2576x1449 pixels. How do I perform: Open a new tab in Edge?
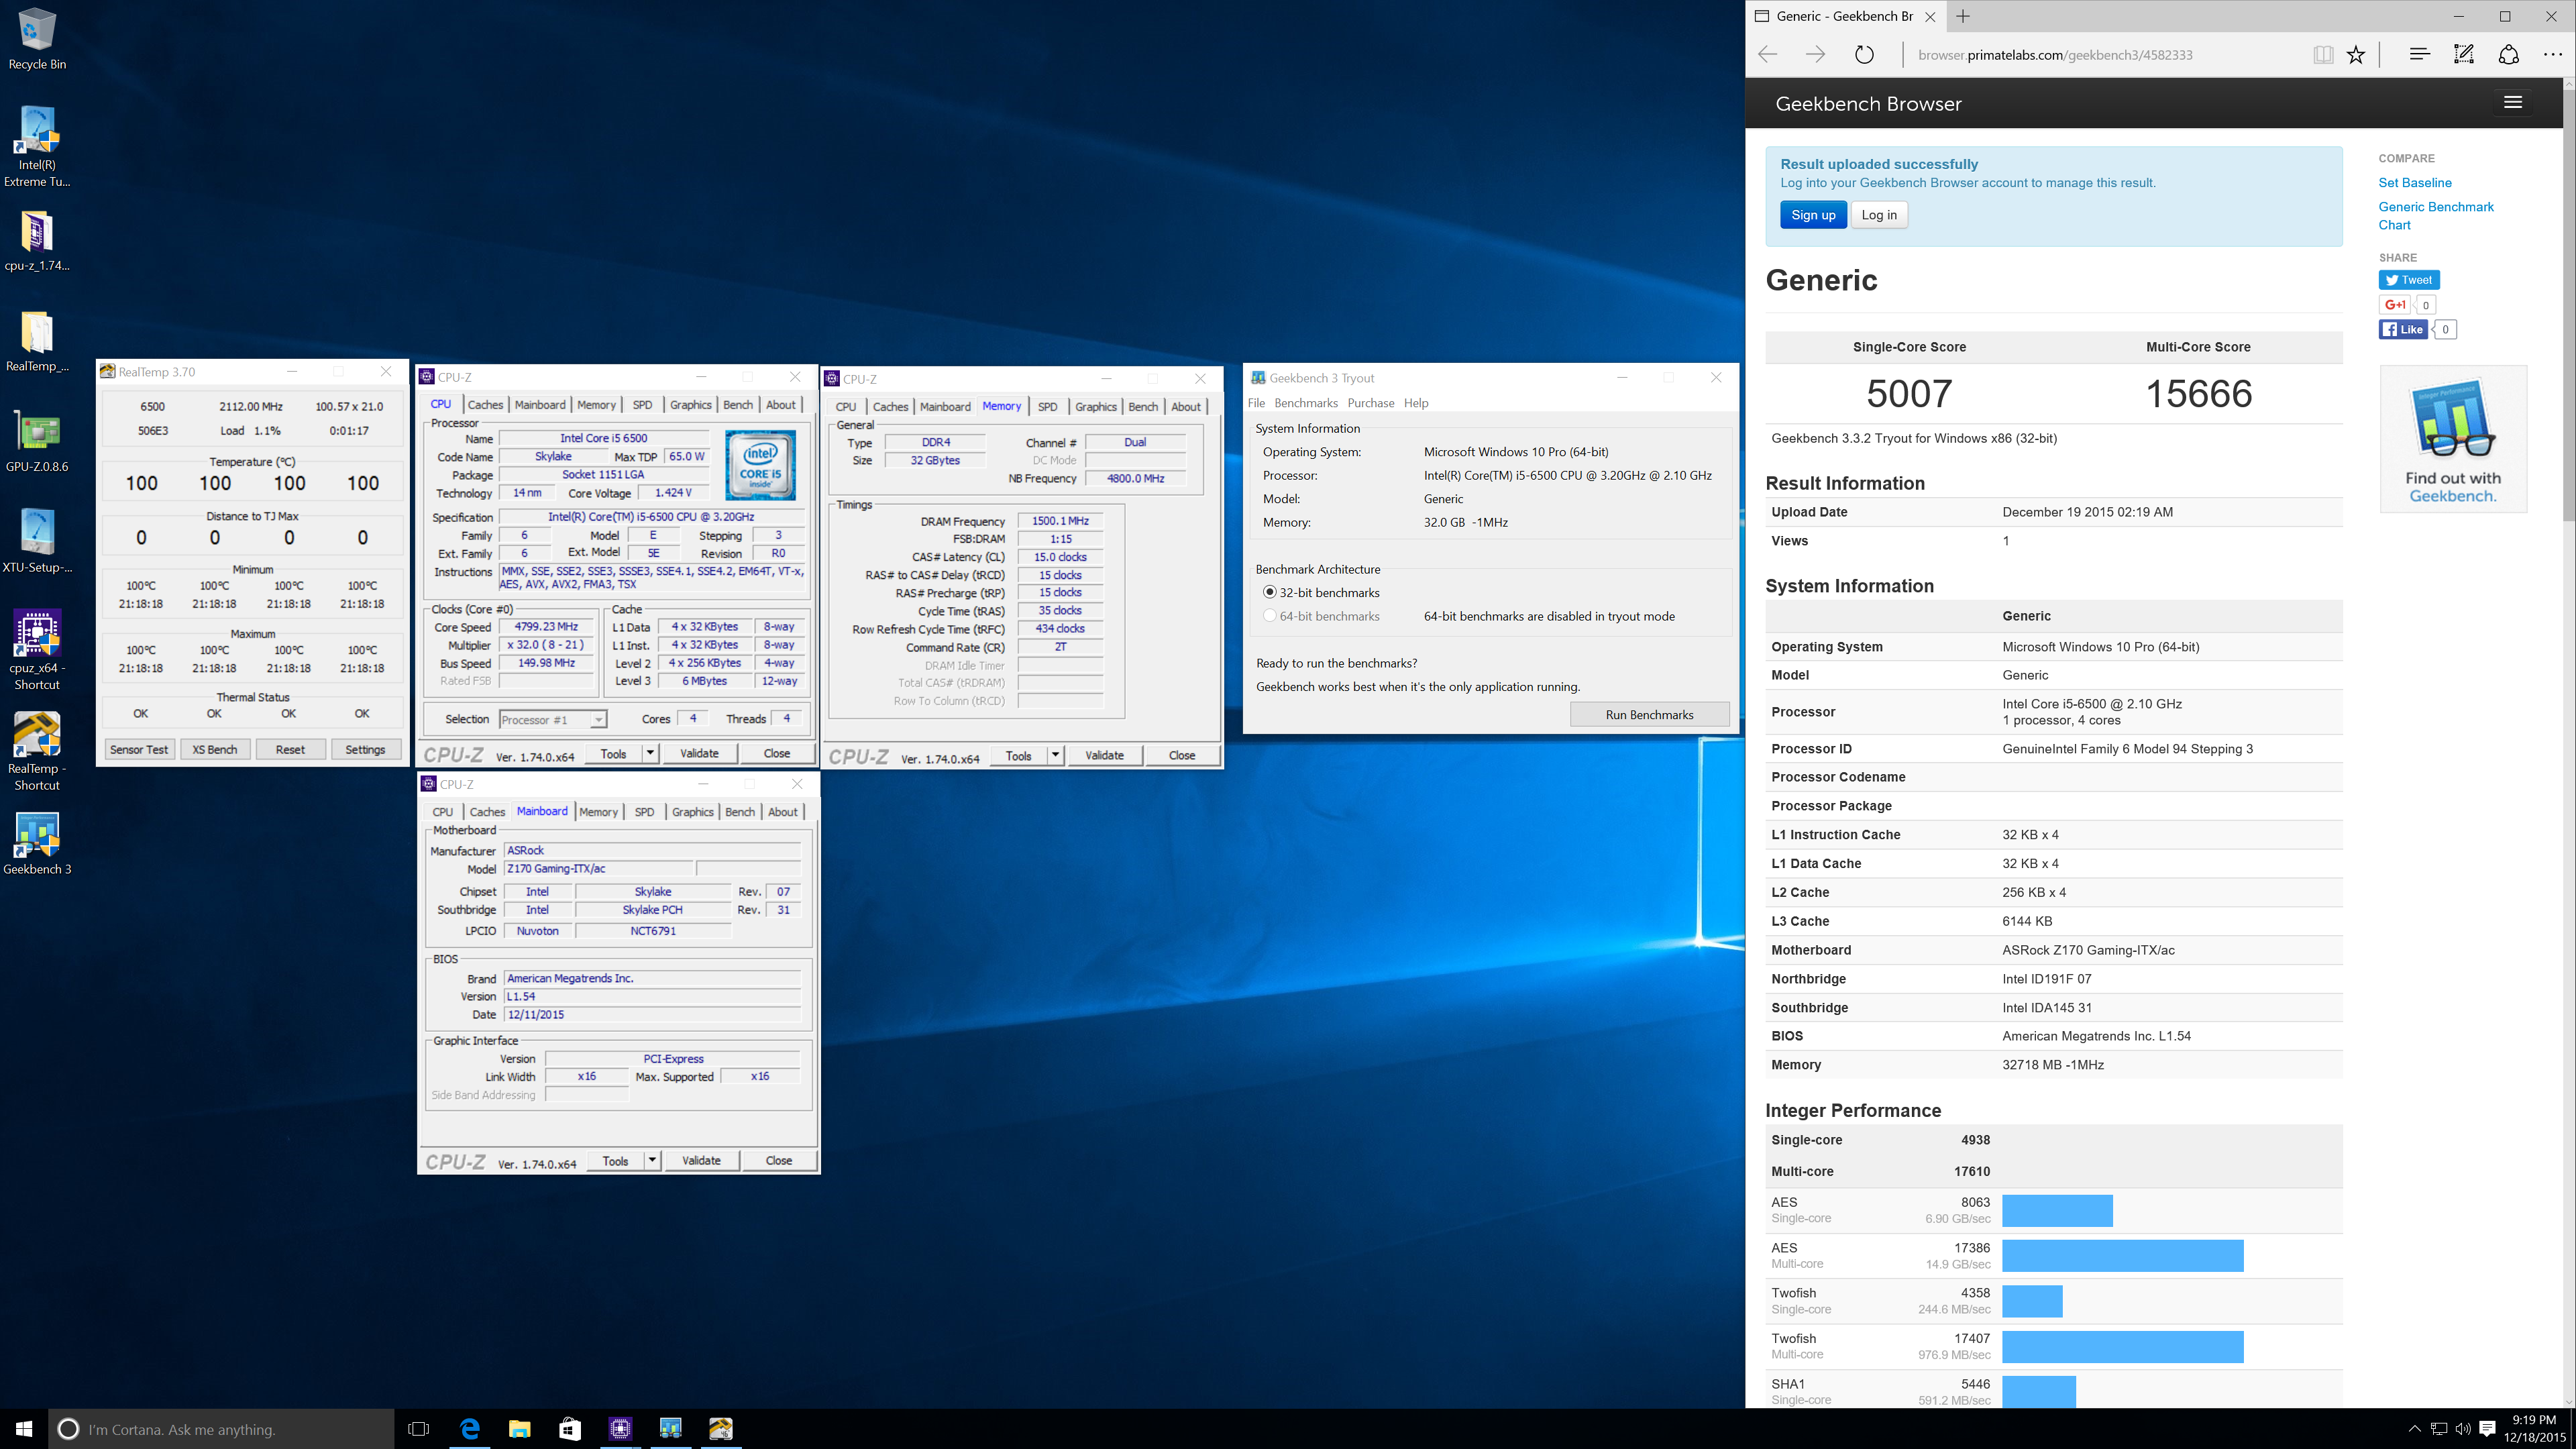1963,16
